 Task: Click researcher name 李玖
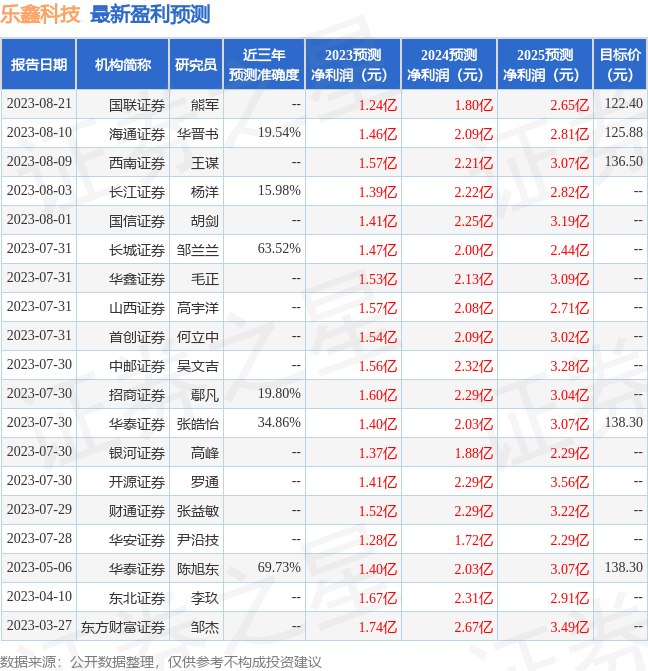click(205, 598)
